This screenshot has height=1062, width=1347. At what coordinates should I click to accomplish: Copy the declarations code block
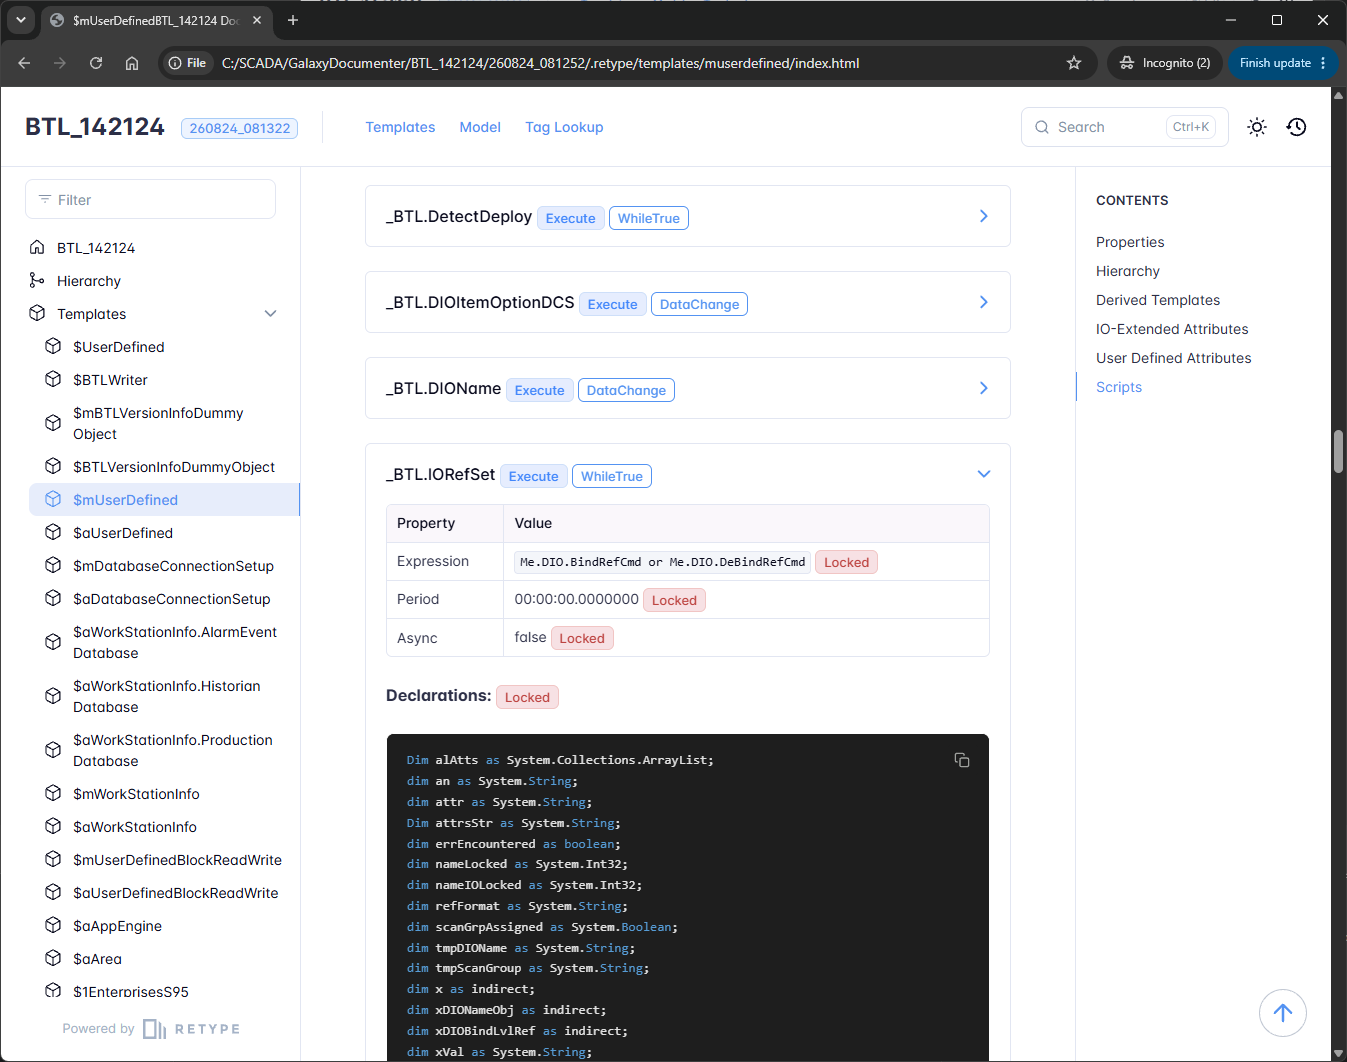point(962,760)
